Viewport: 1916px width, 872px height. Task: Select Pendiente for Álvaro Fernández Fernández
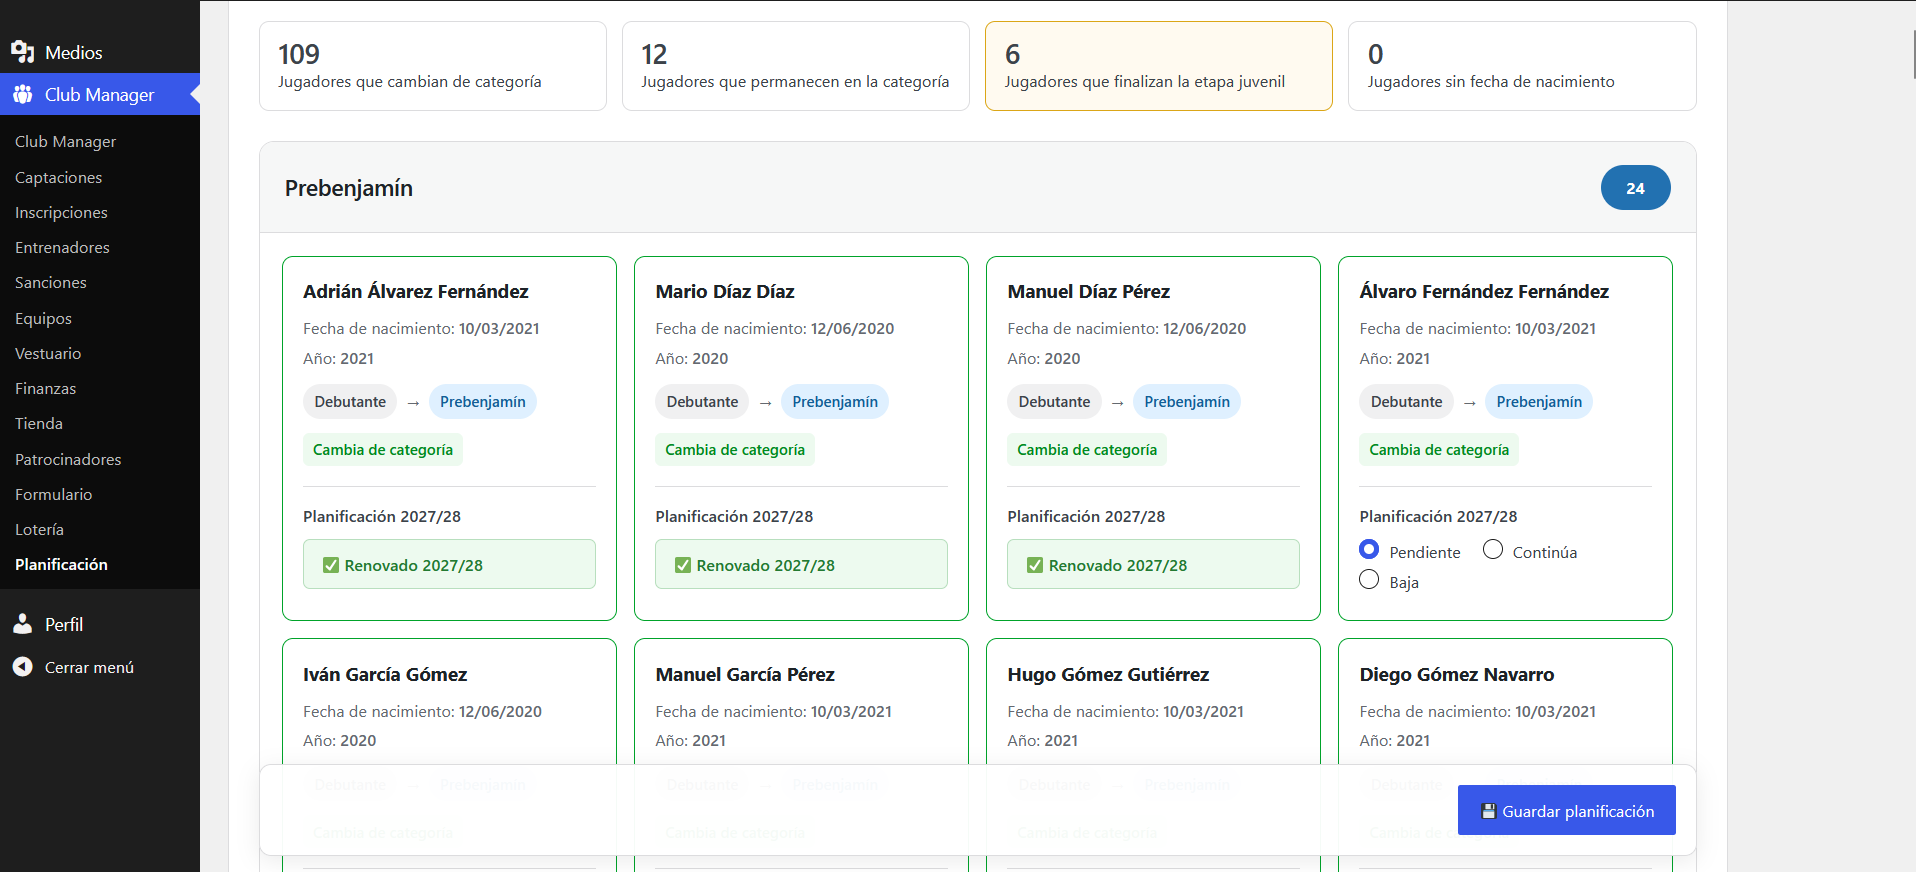(1369, 550)
